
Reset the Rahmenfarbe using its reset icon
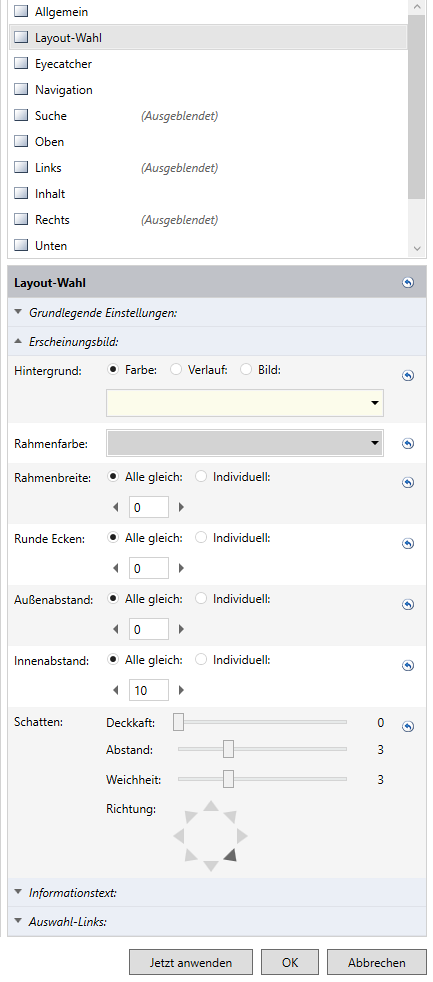click(408, 443)
